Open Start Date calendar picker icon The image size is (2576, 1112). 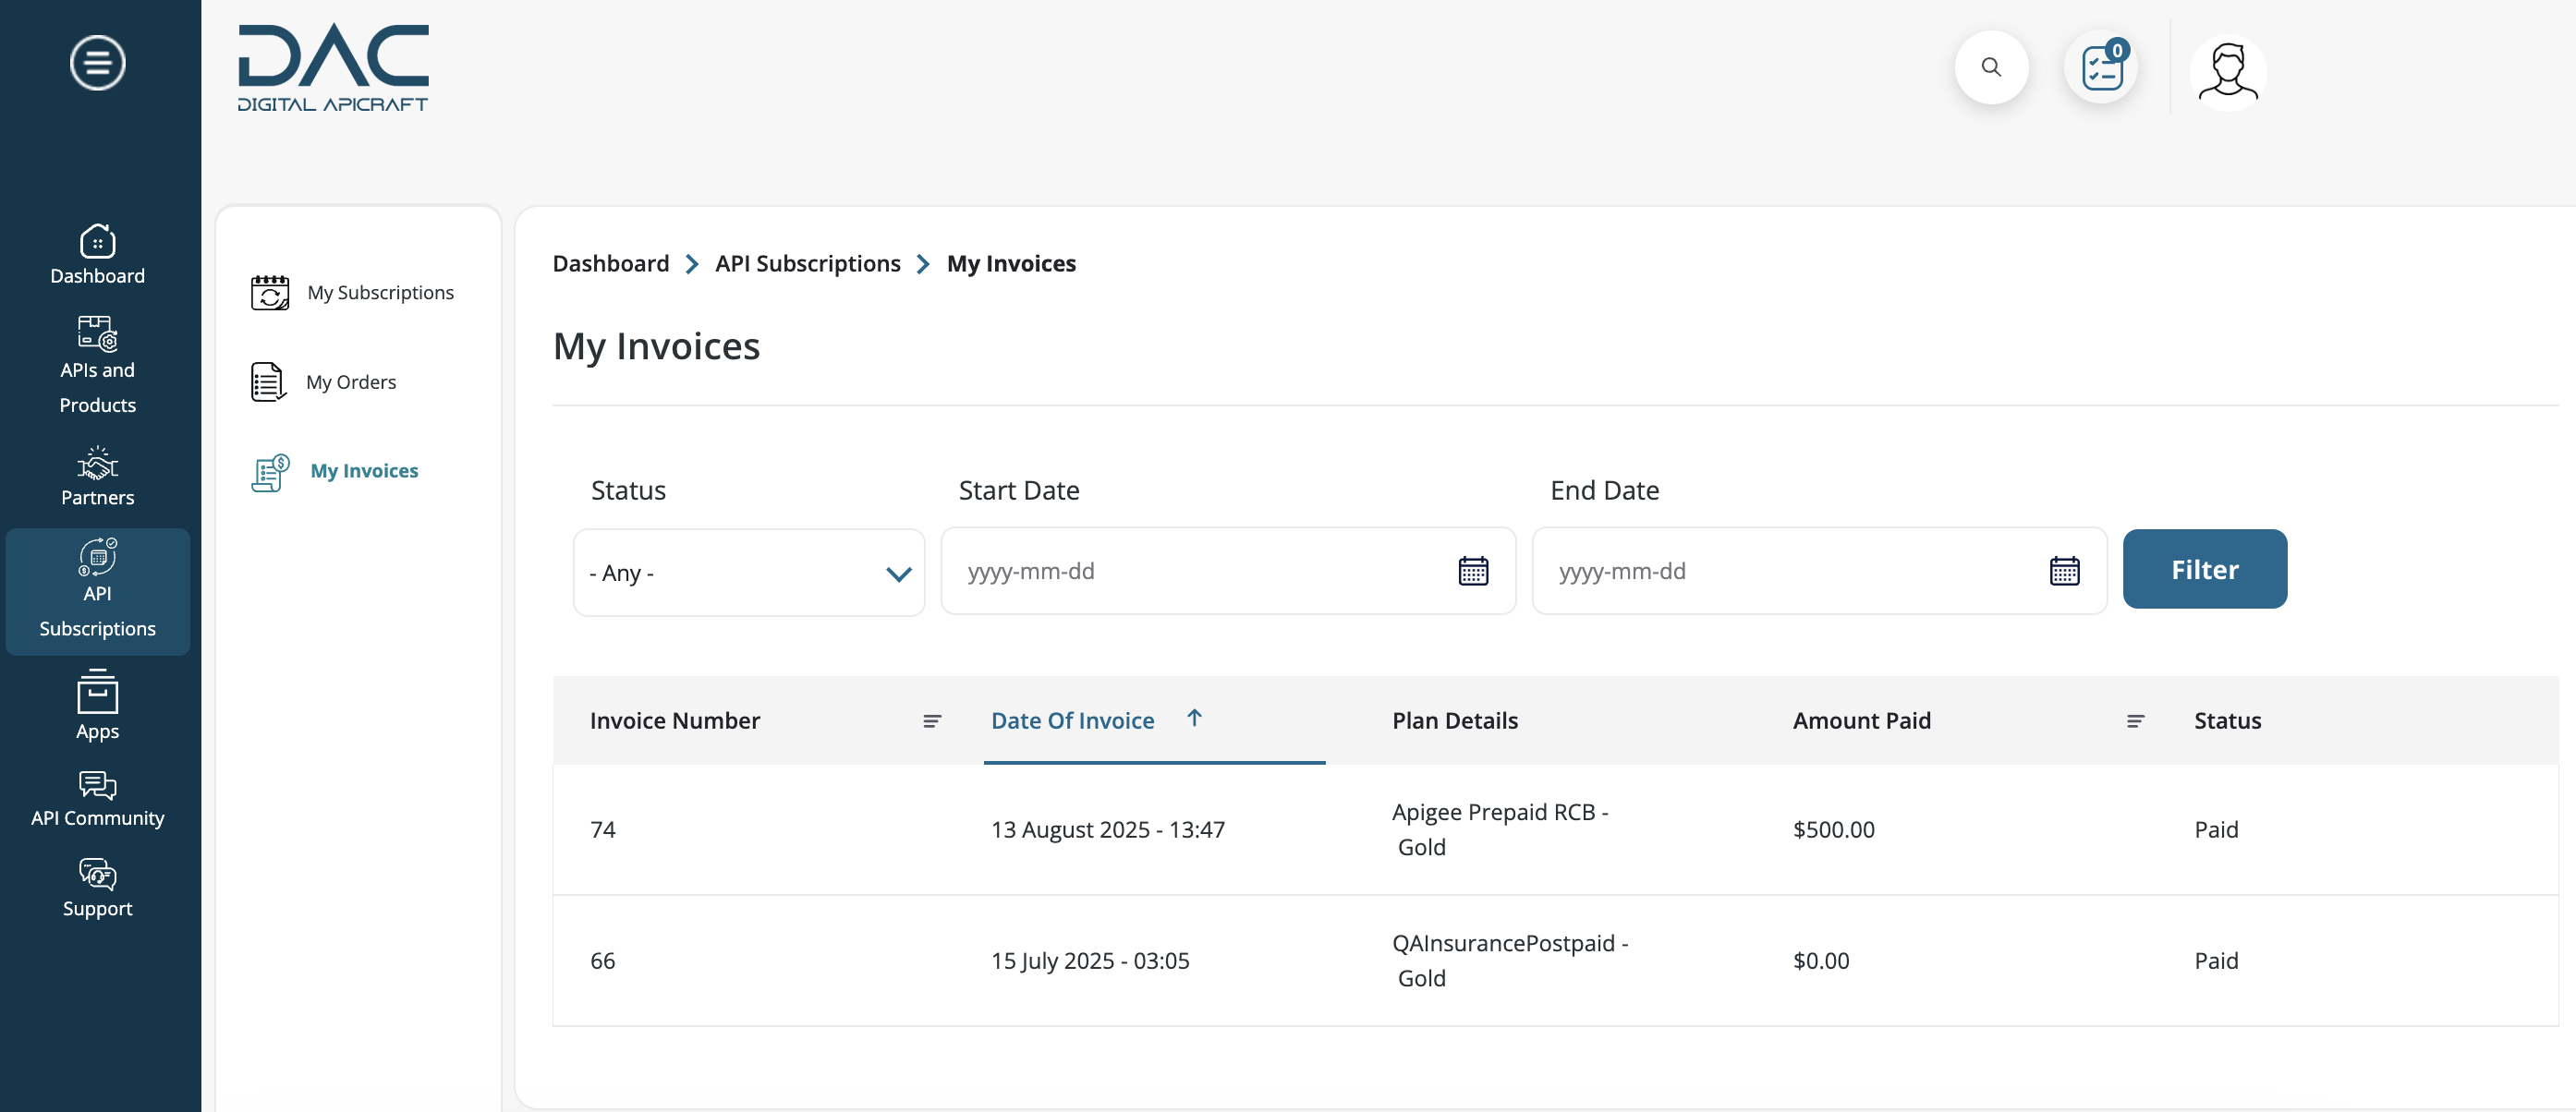(1473, 571)
